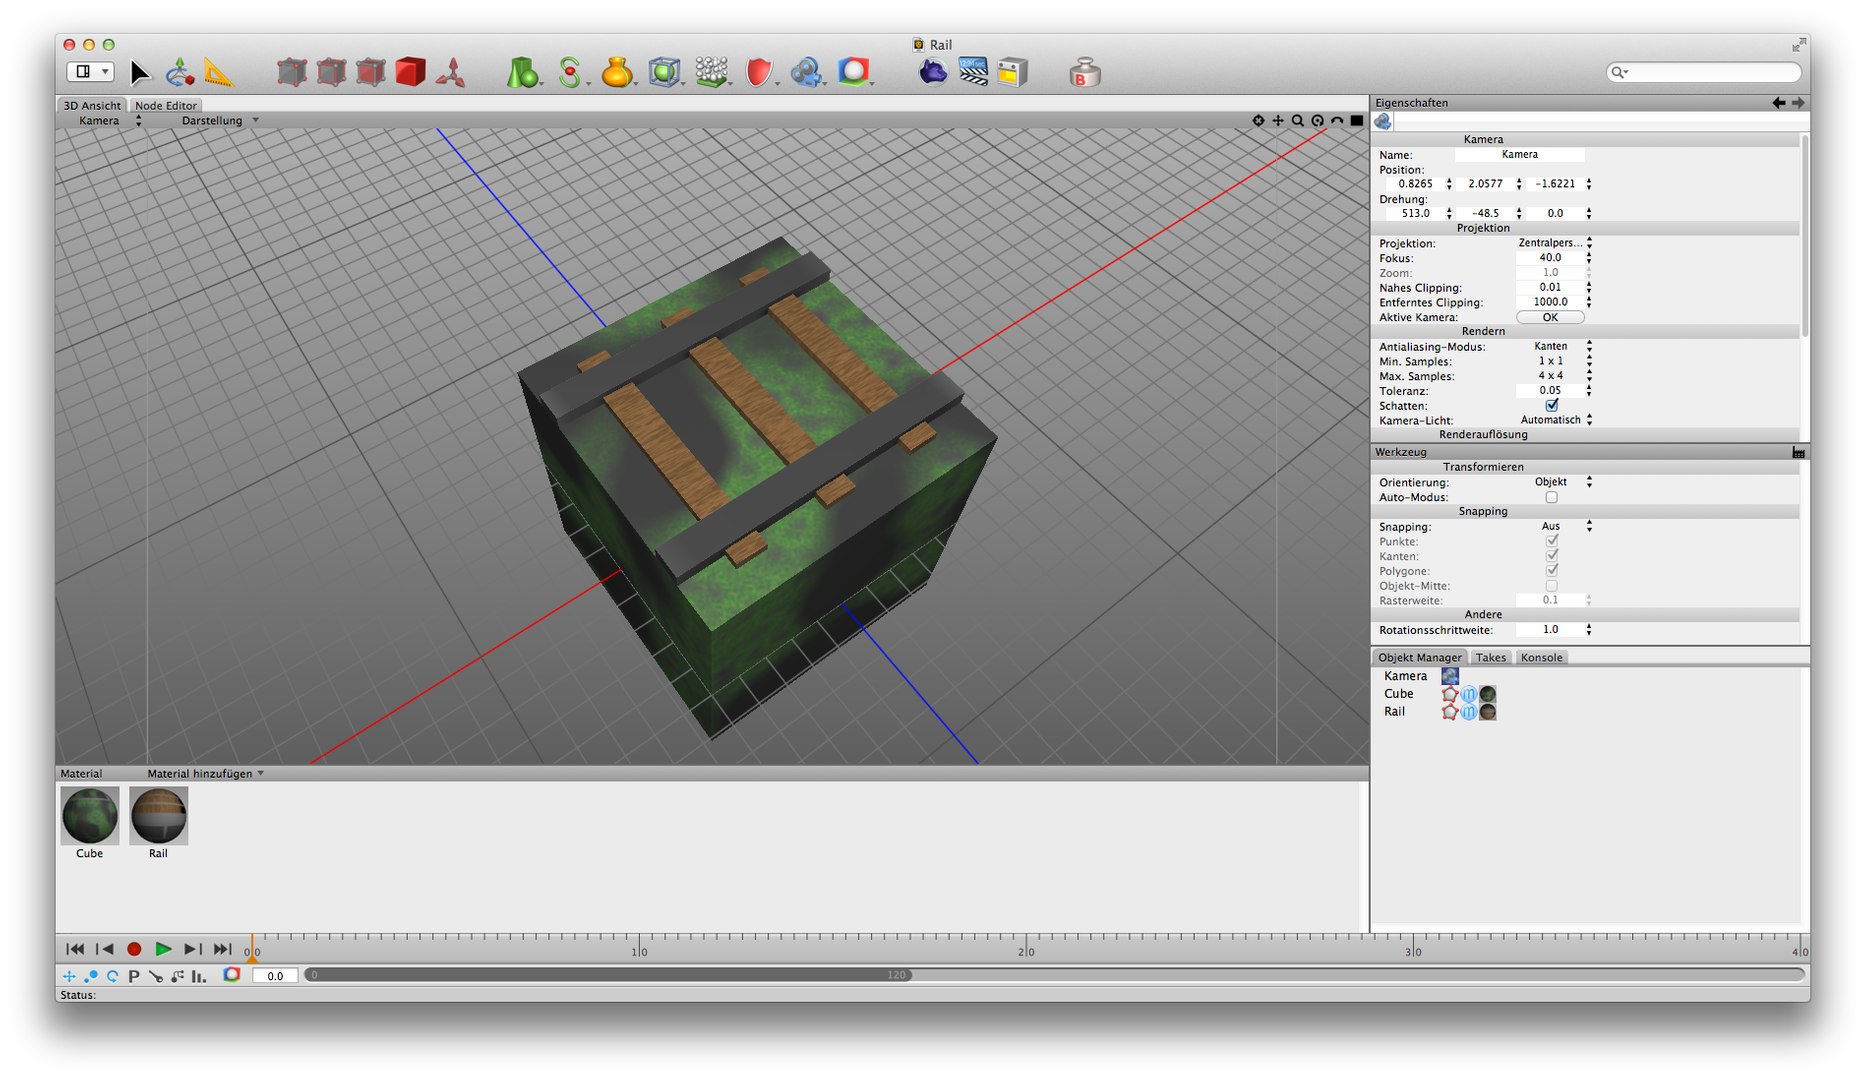Toggle the Punkte snapping checkbox
Screen dimensions: 1867x1080
(x=1552, y=541)
